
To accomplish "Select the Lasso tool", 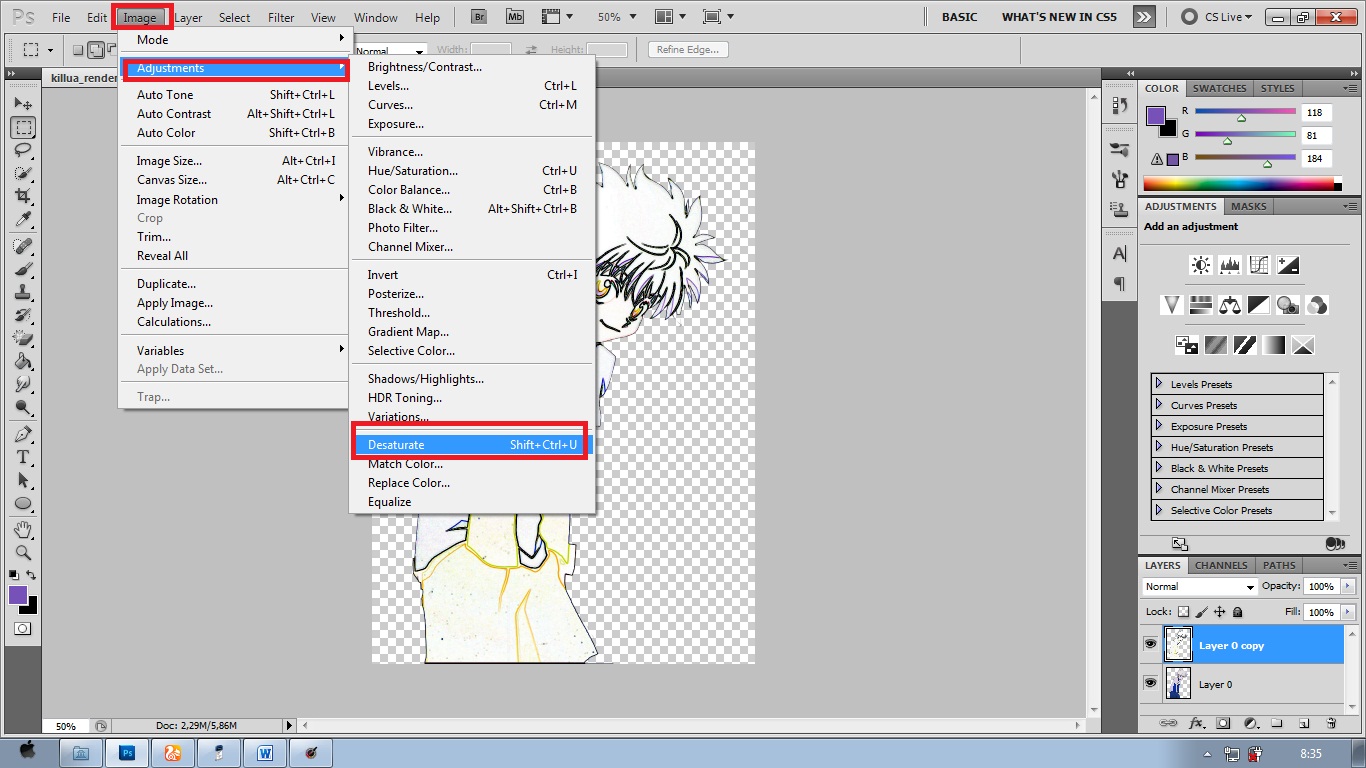I will (x=23, y=151).
